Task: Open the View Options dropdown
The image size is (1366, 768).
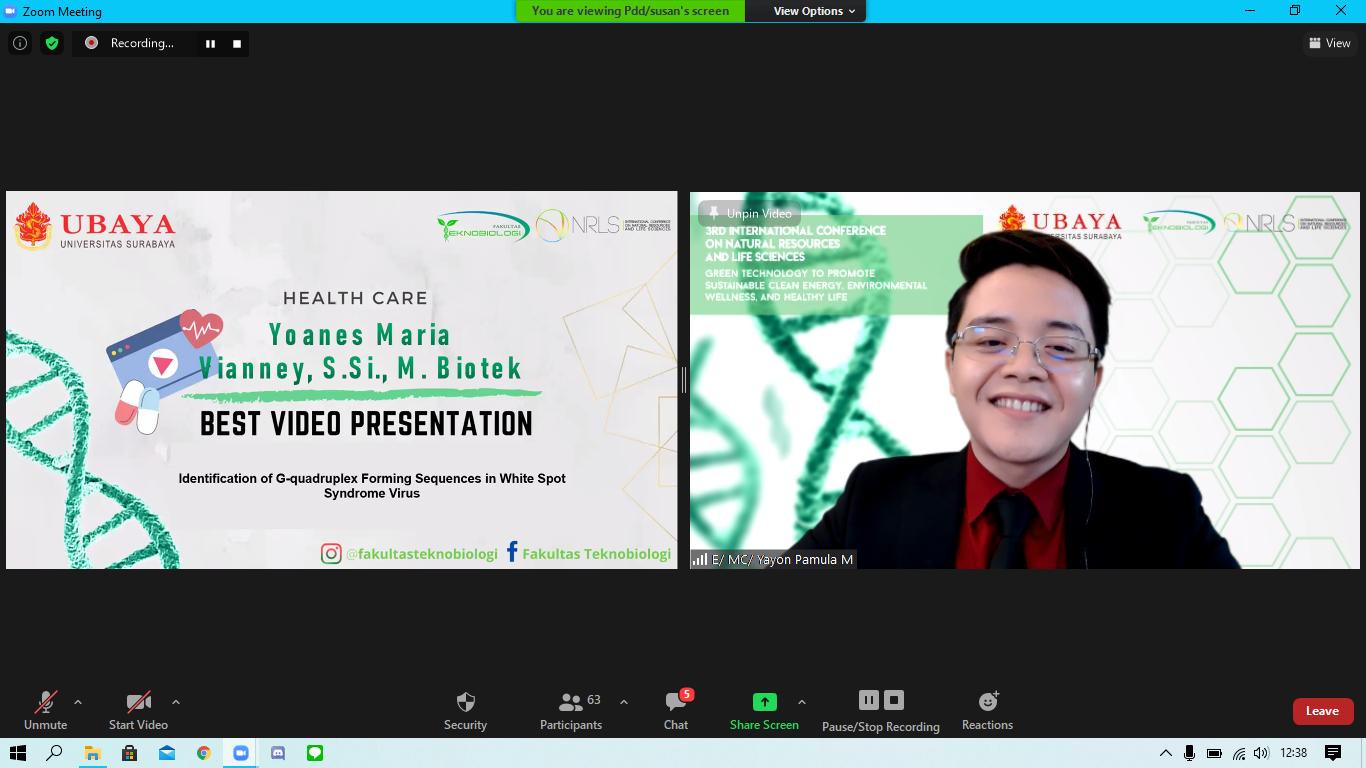Action: [x=814, y=11]
